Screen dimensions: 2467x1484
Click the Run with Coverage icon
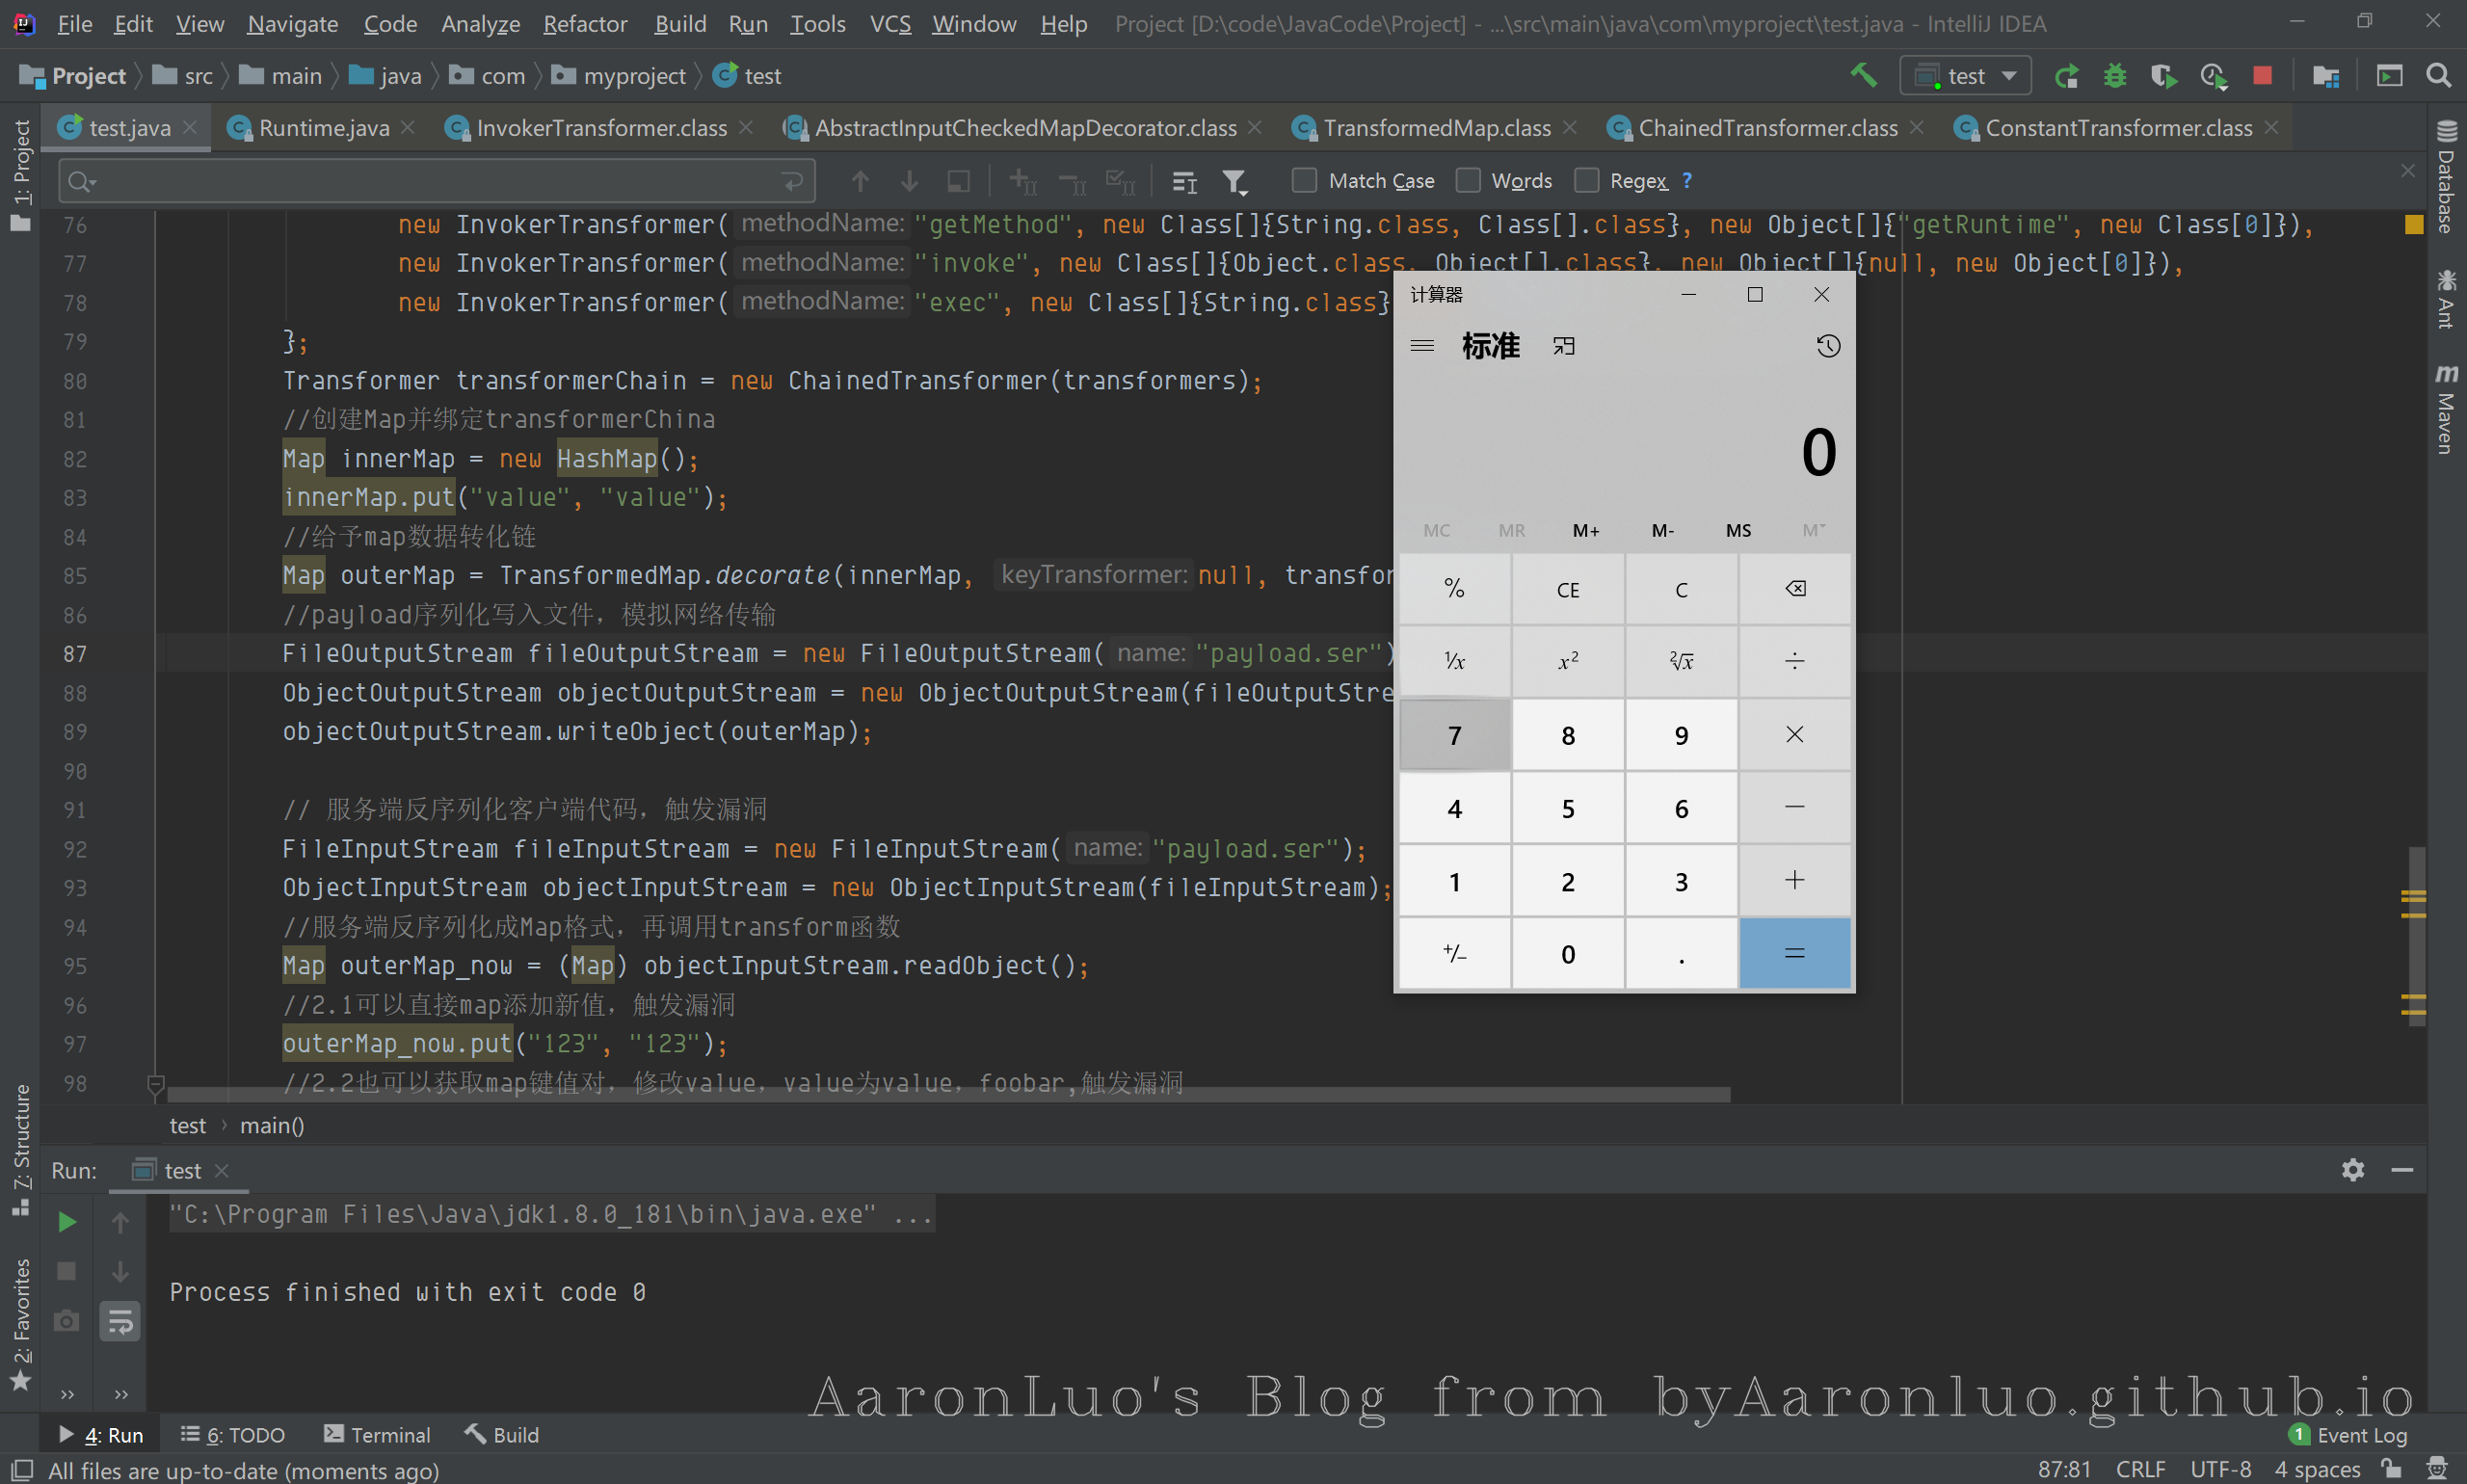pyautogui.click(x=2163, y=76)
